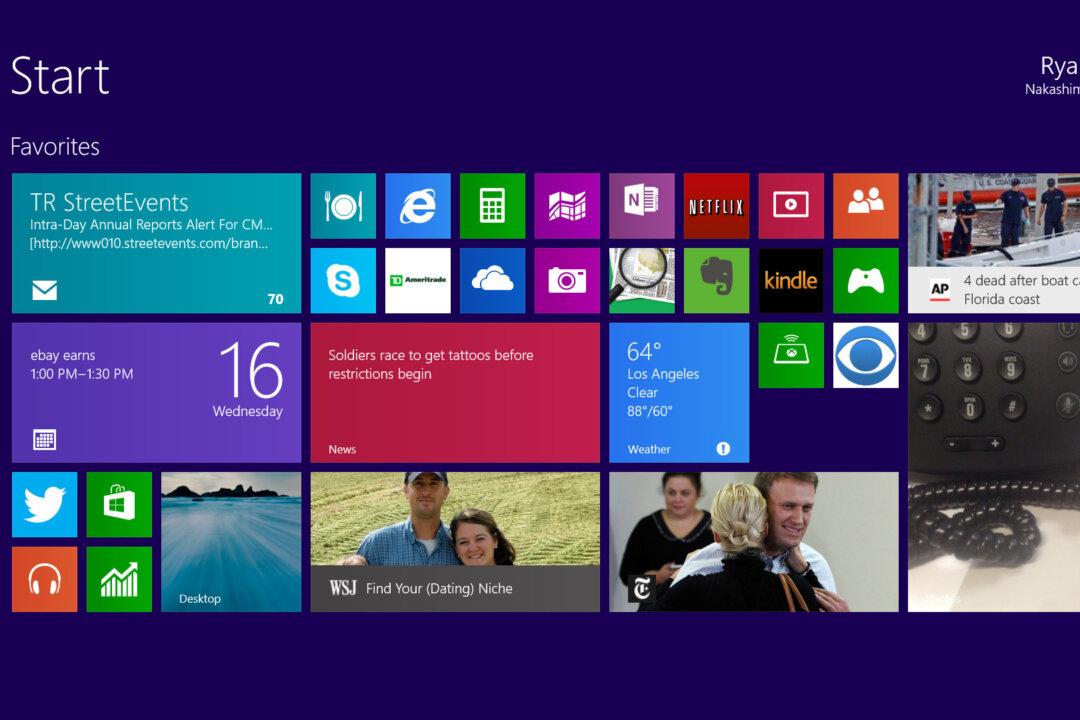Open the OneDrive cloud tile
Image resolution: width=1080 pixels, height=720 pixels.
click(x=492, y=281)
